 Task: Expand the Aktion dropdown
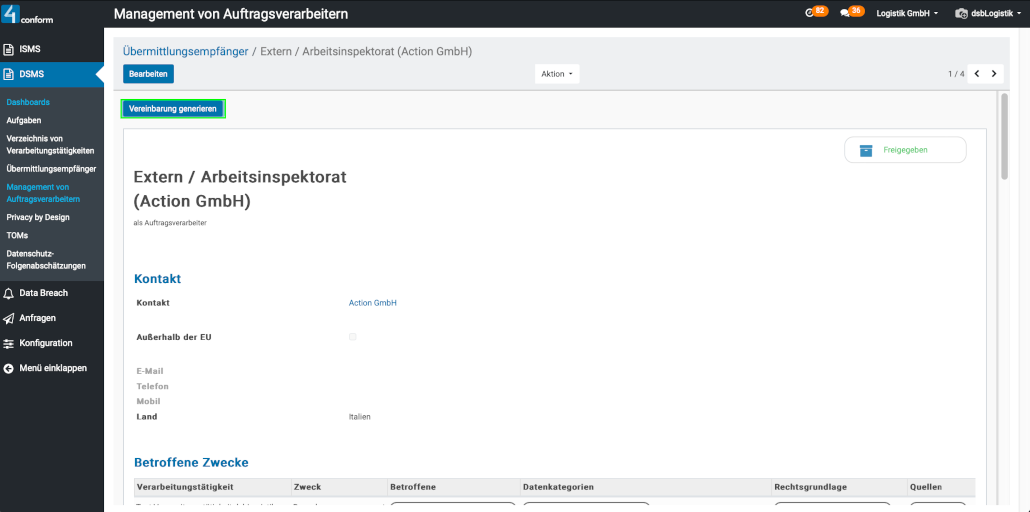pyautogui.click(x=557, y=74)
